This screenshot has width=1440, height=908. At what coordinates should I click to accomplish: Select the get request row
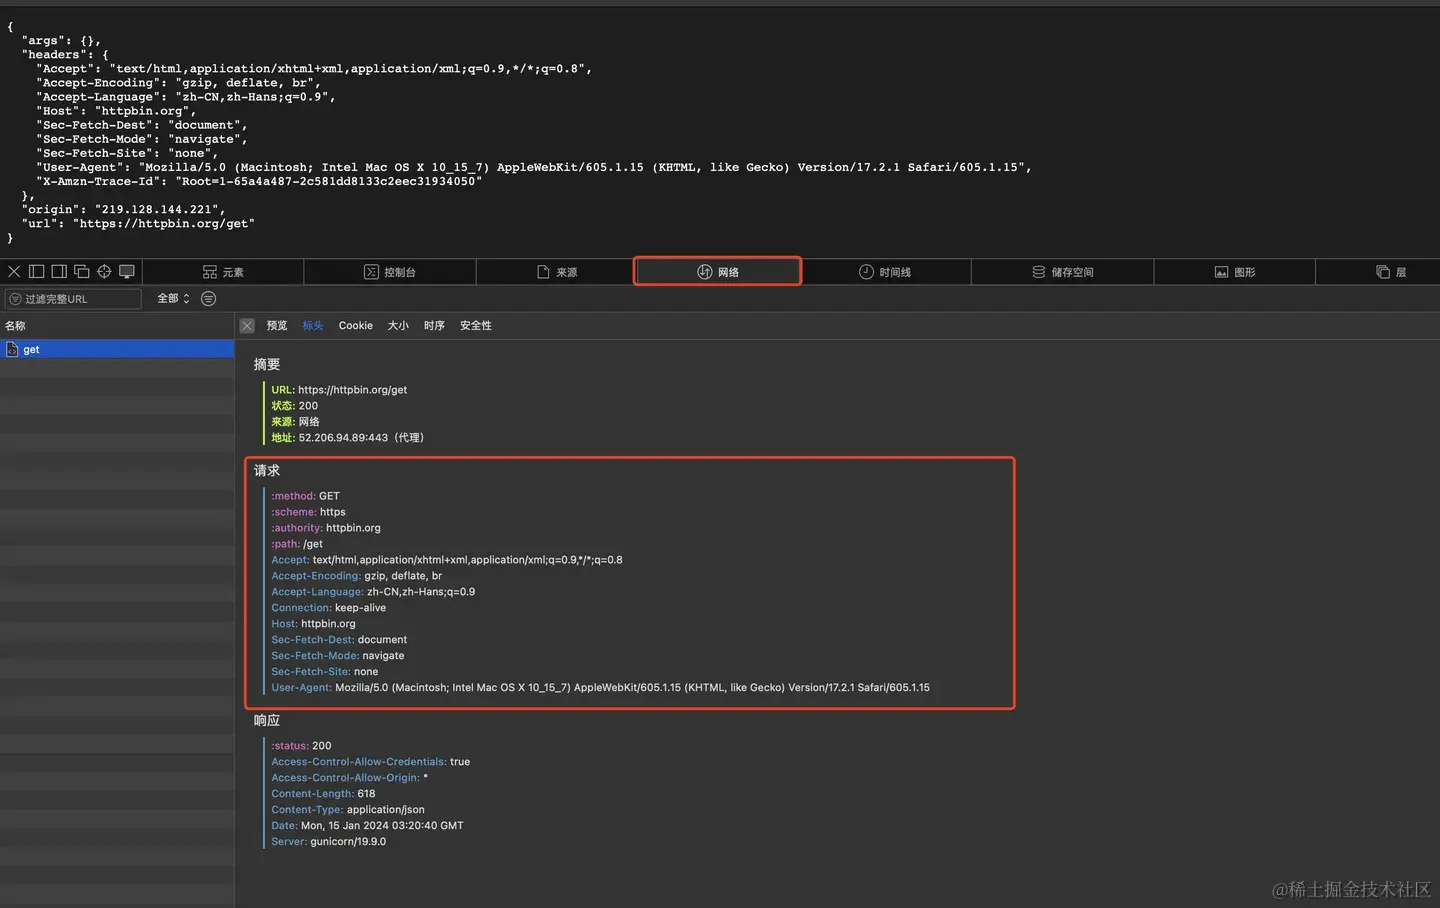[x=117, y=349]
